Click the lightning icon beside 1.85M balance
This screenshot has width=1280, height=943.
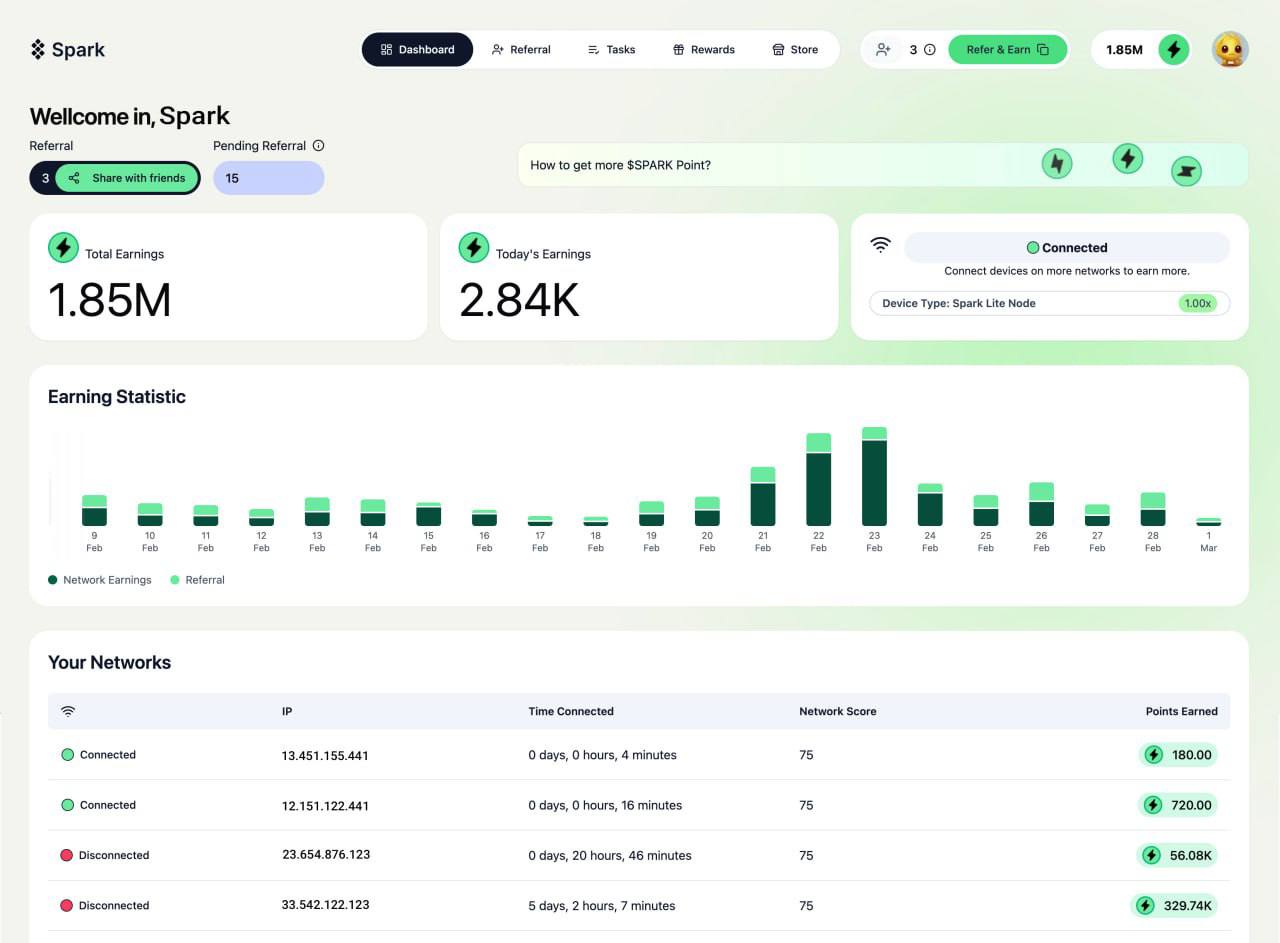pos(1174,49)
